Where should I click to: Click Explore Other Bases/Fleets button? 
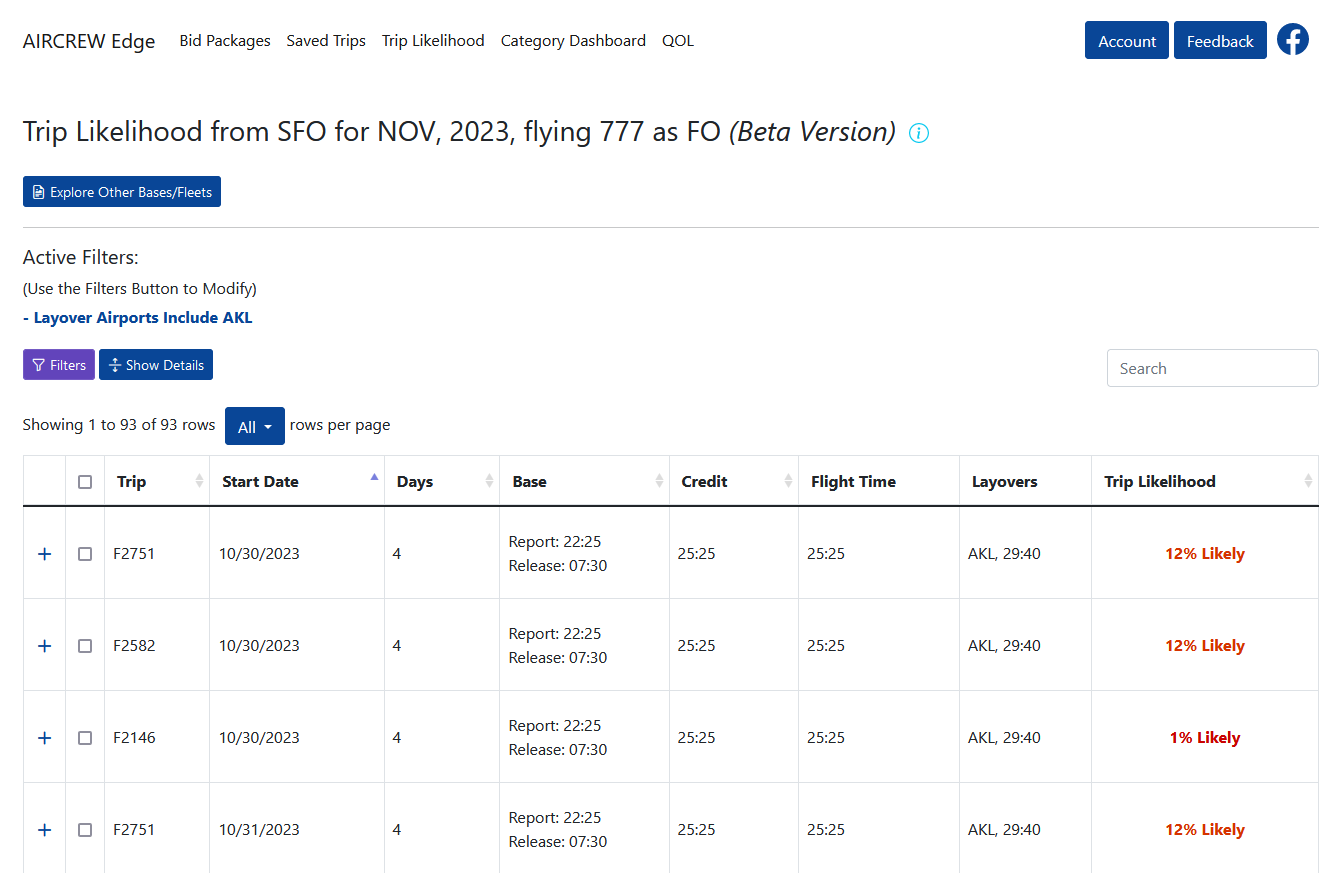pos(122,192)
